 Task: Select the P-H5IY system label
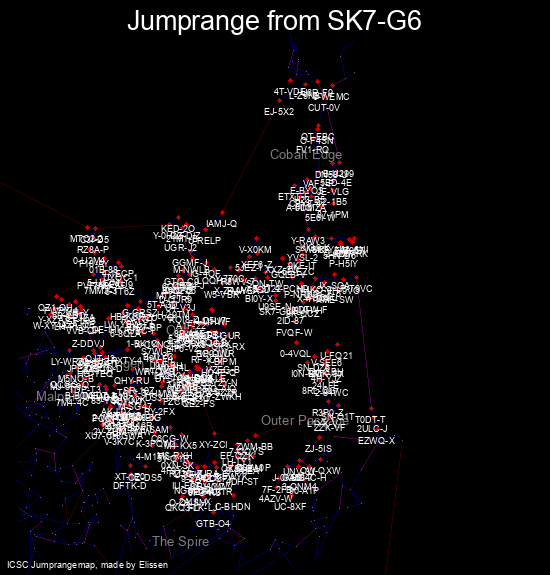343,264
